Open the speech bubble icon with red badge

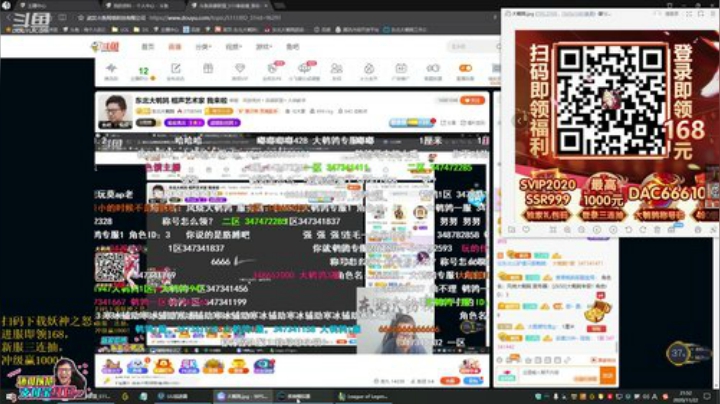point(304,68)
